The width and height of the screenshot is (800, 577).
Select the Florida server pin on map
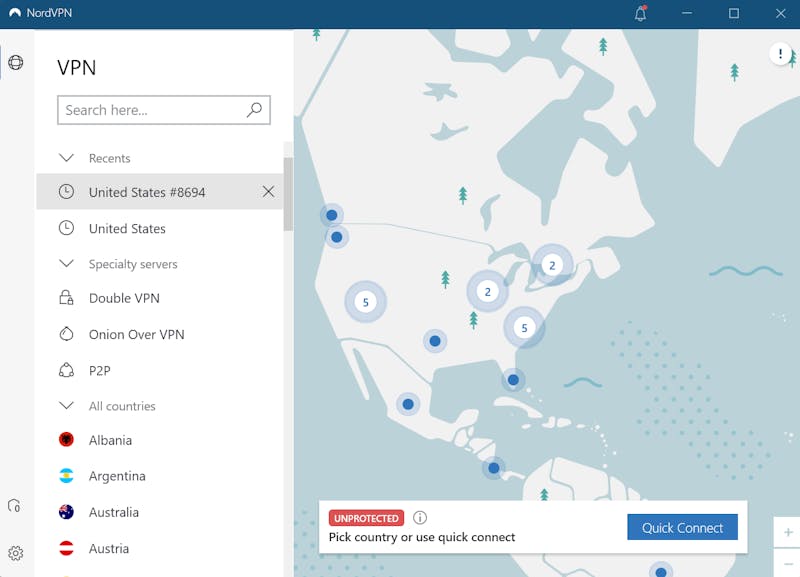click(x=513, y=380)
